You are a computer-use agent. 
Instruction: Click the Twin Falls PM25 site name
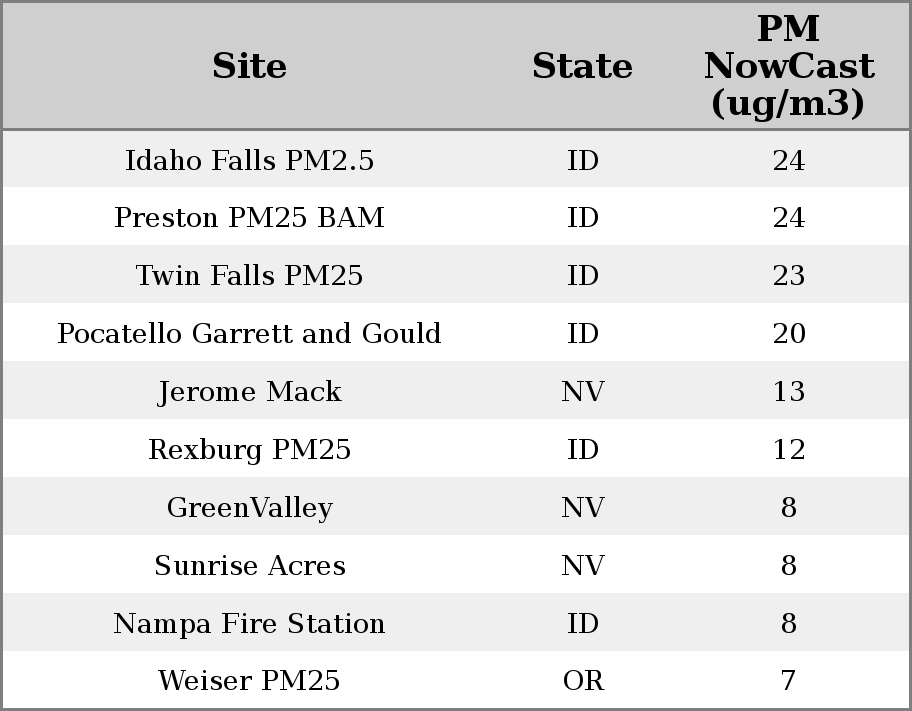[x=250, y=276]
